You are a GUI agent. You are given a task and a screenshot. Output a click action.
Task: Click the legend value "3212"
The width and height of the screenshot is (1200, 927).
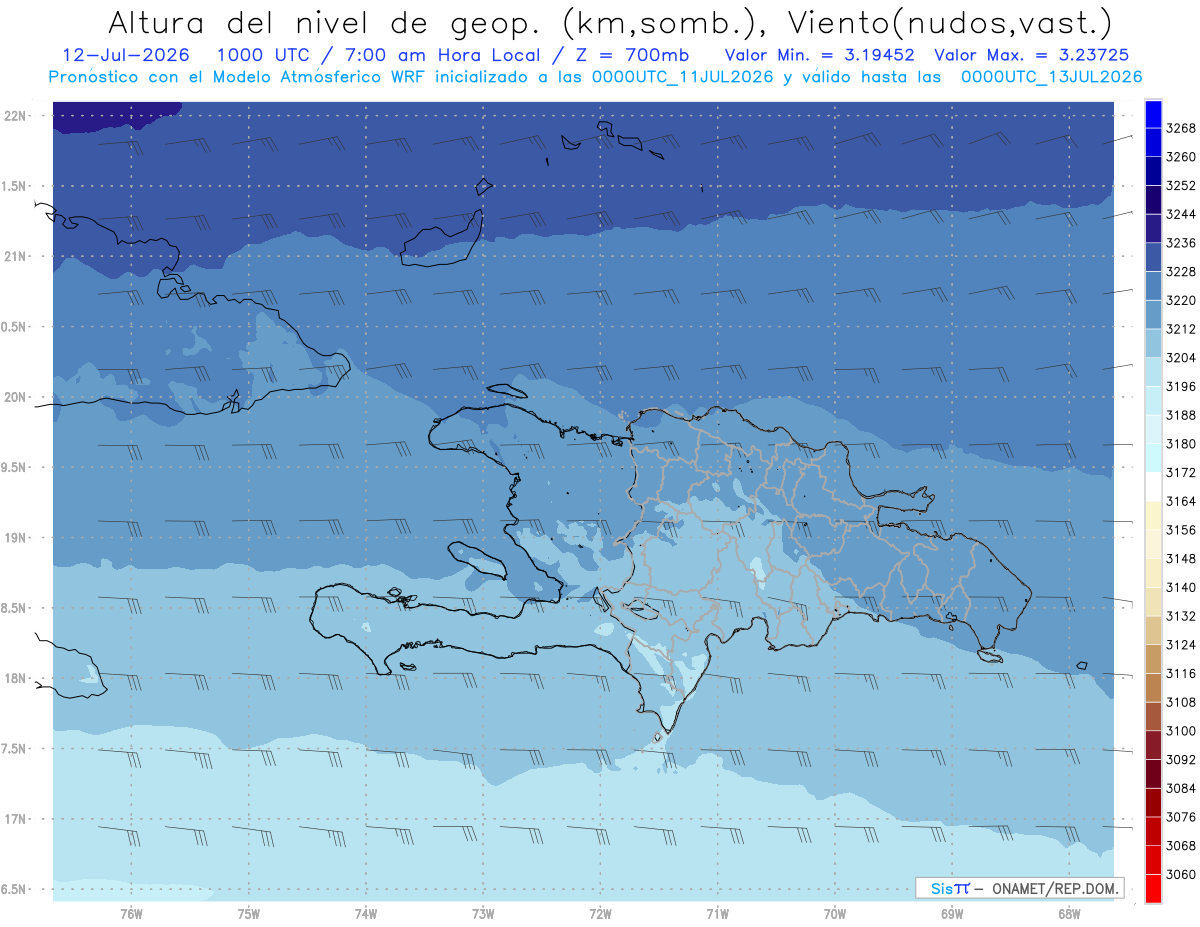pos(1181,329)
